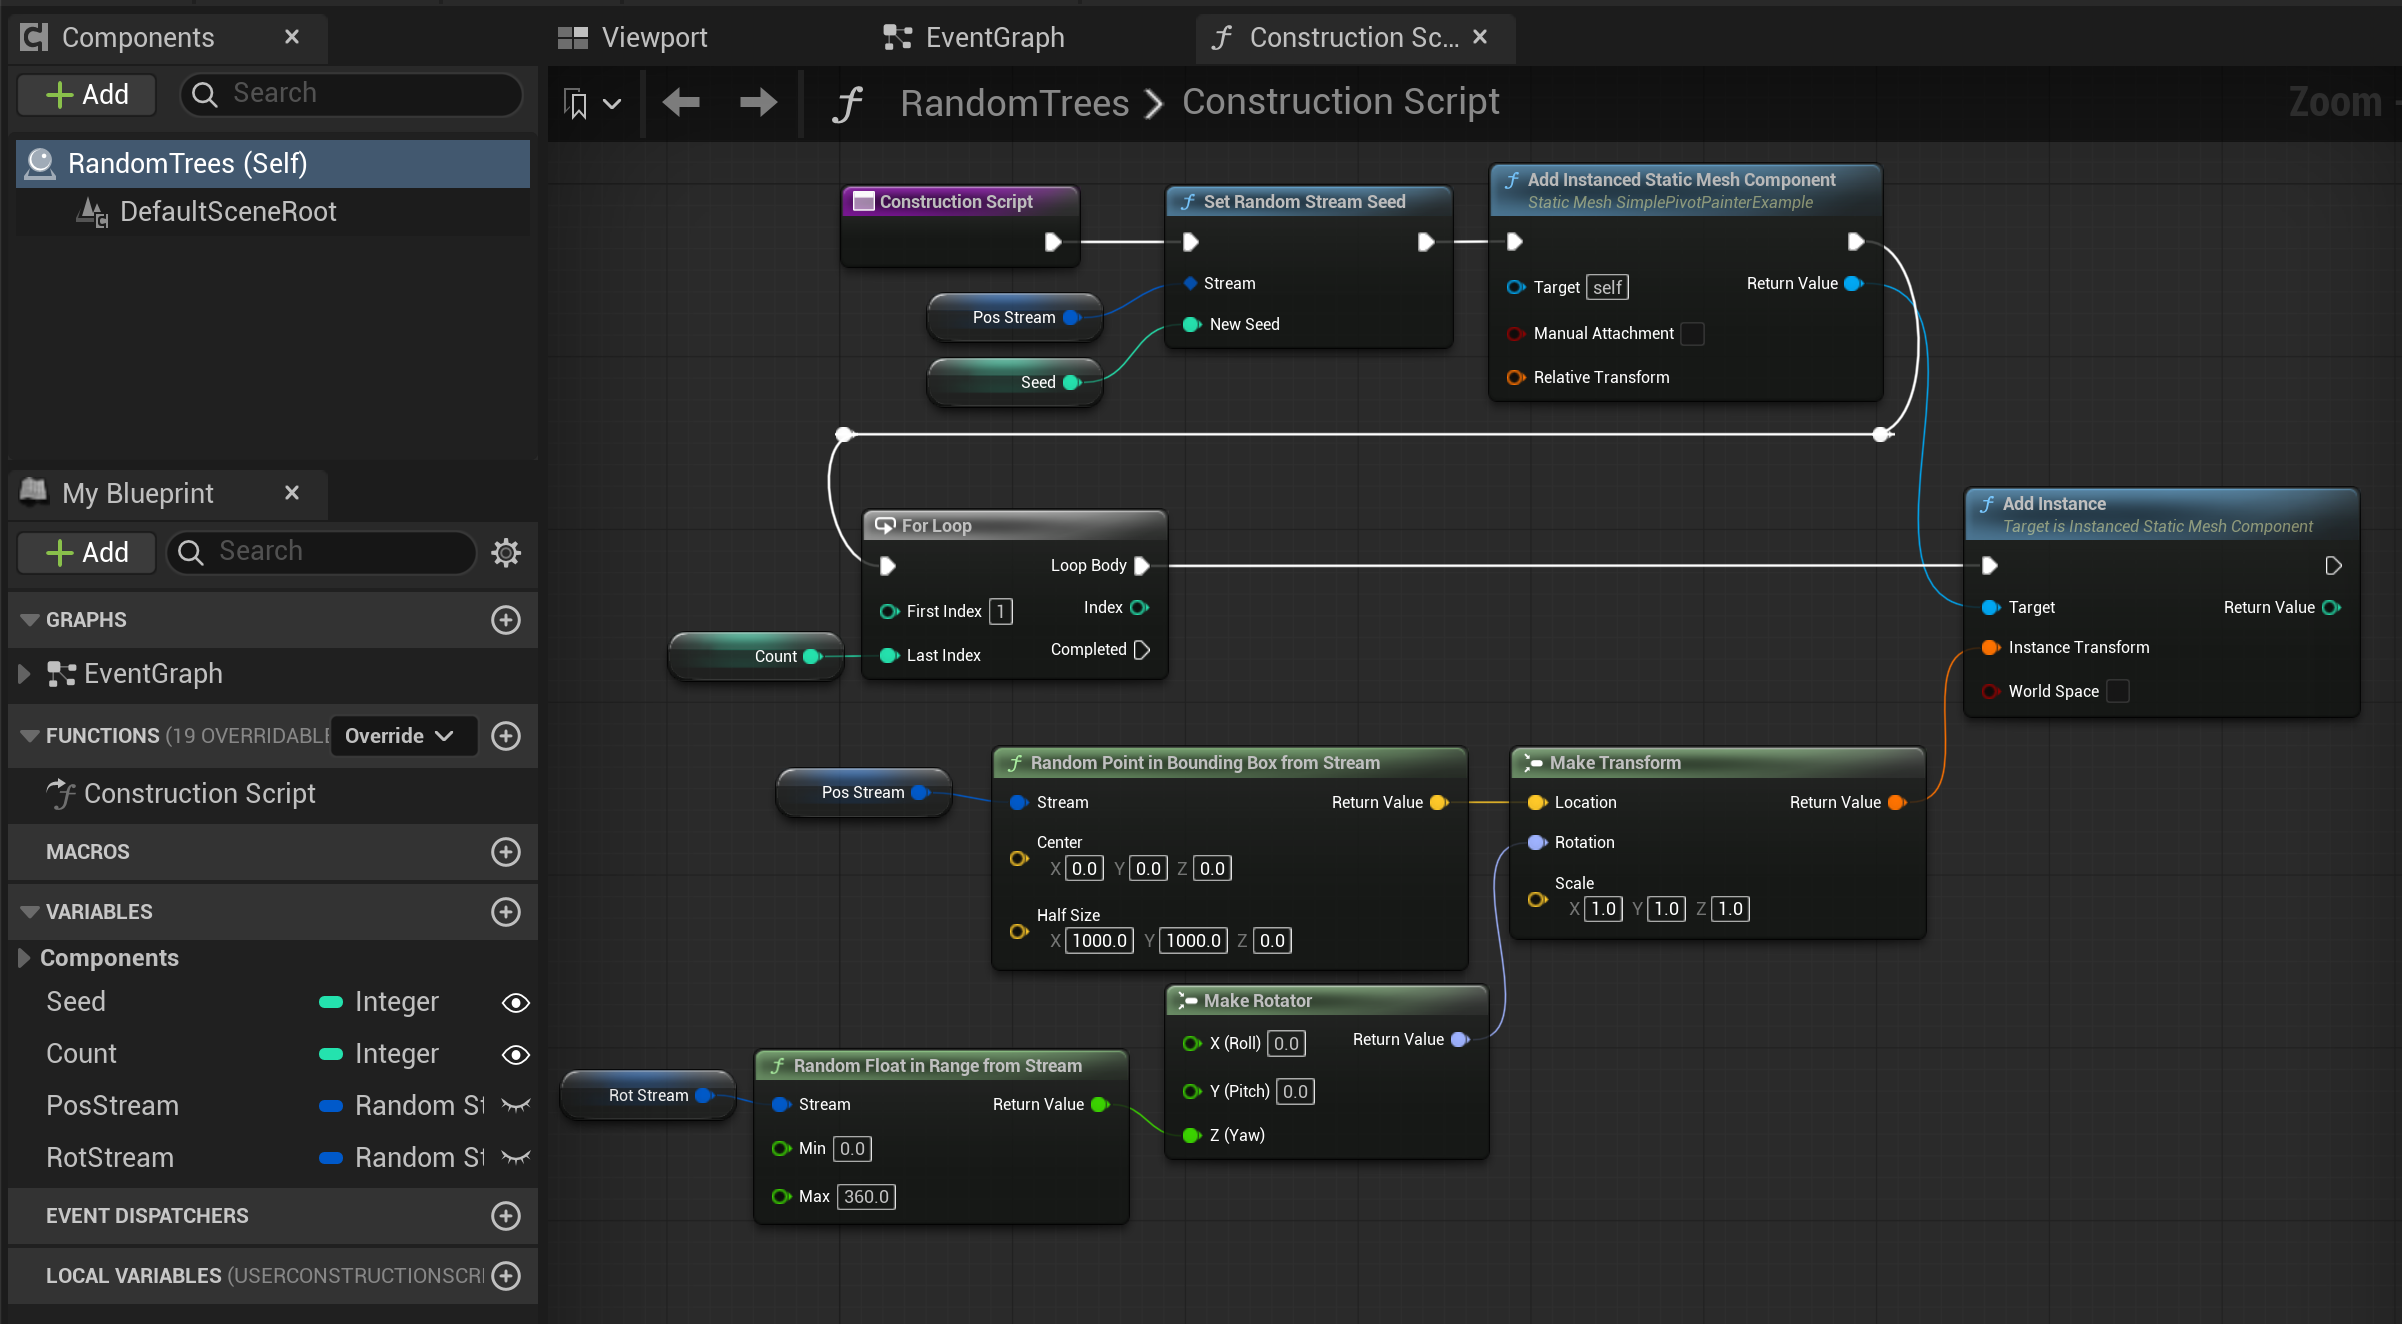Click the Loop Body execution pin
The height and width of the screenshot is (1324, 2402).
click(1141, 565)
